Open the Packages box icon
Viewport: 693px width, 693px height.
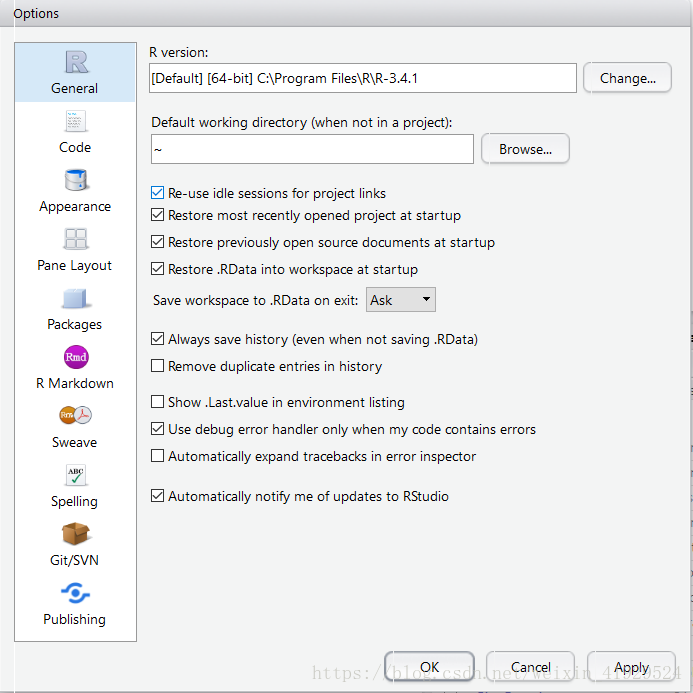click(76, 298)
